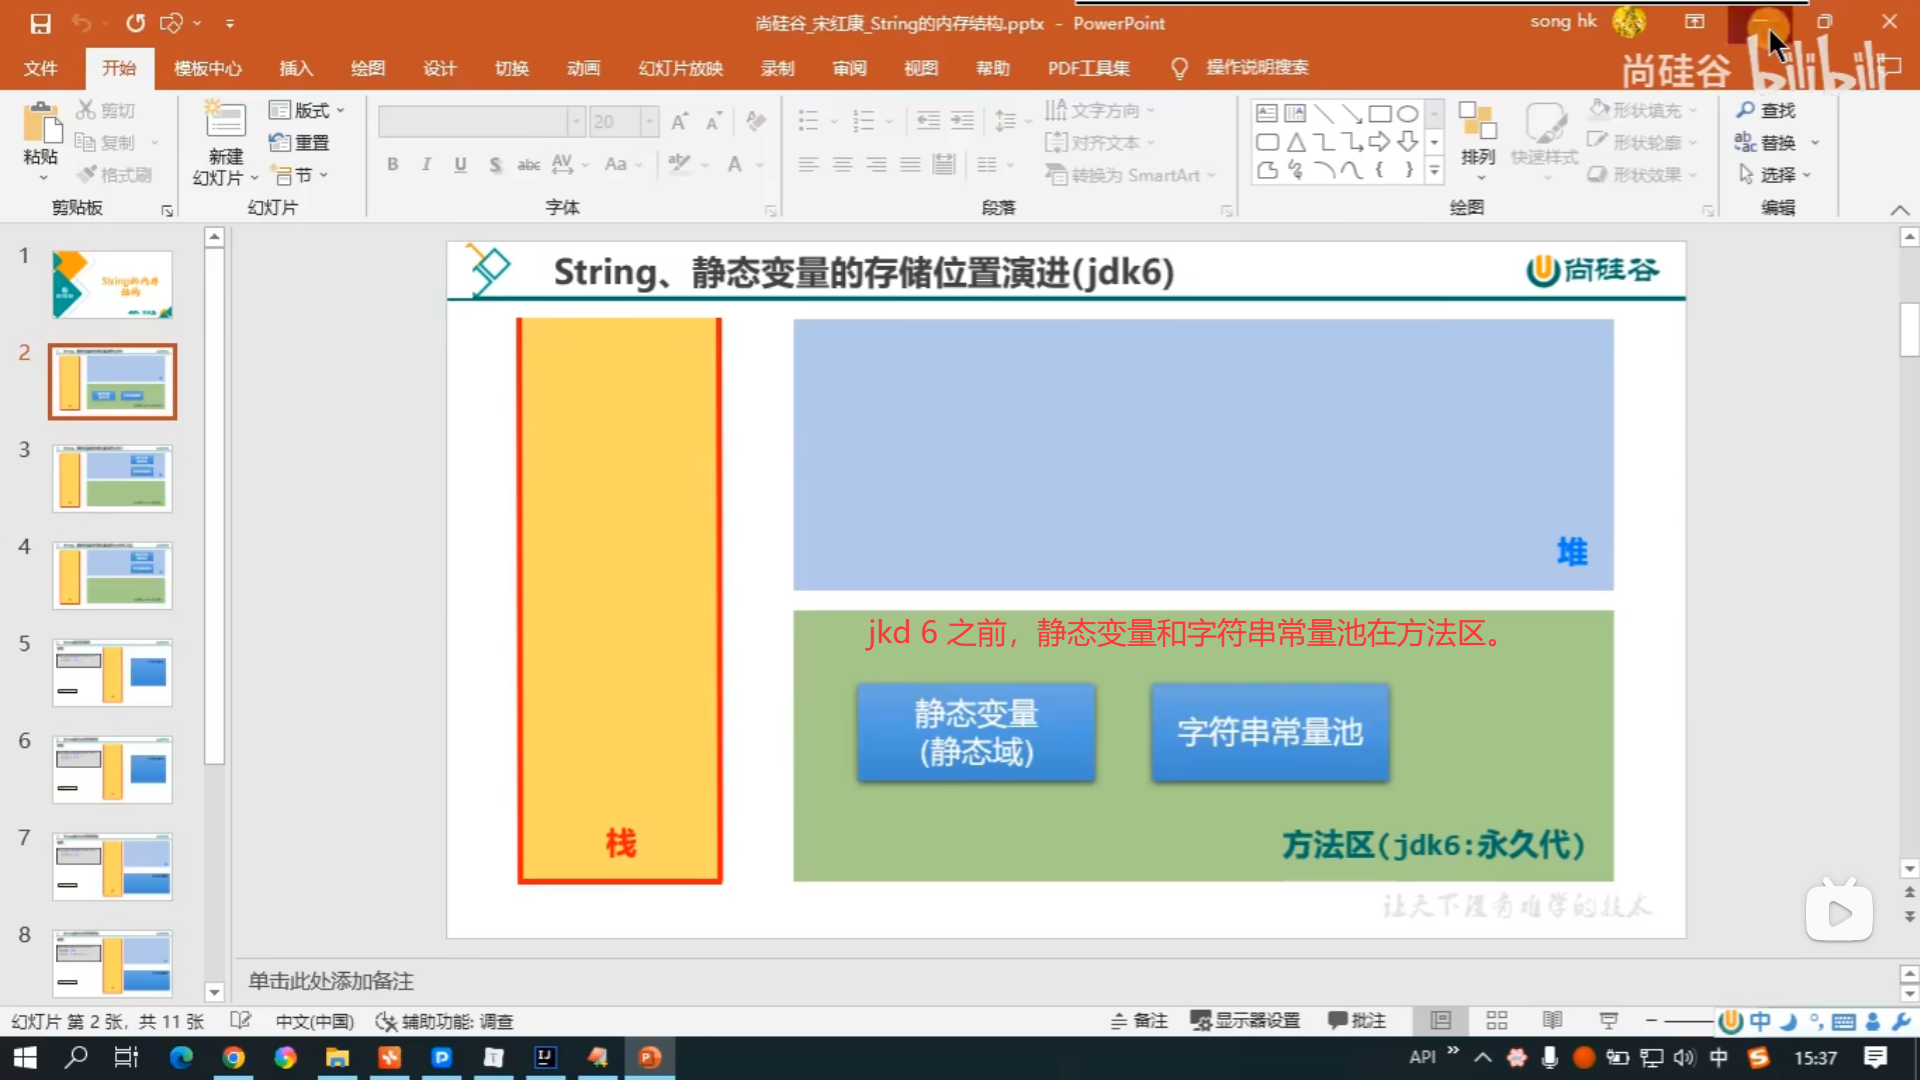Toggle the Comments (批注) pane
The width and height of the screenshot is (1920, 1080).
point(1357,1020)
